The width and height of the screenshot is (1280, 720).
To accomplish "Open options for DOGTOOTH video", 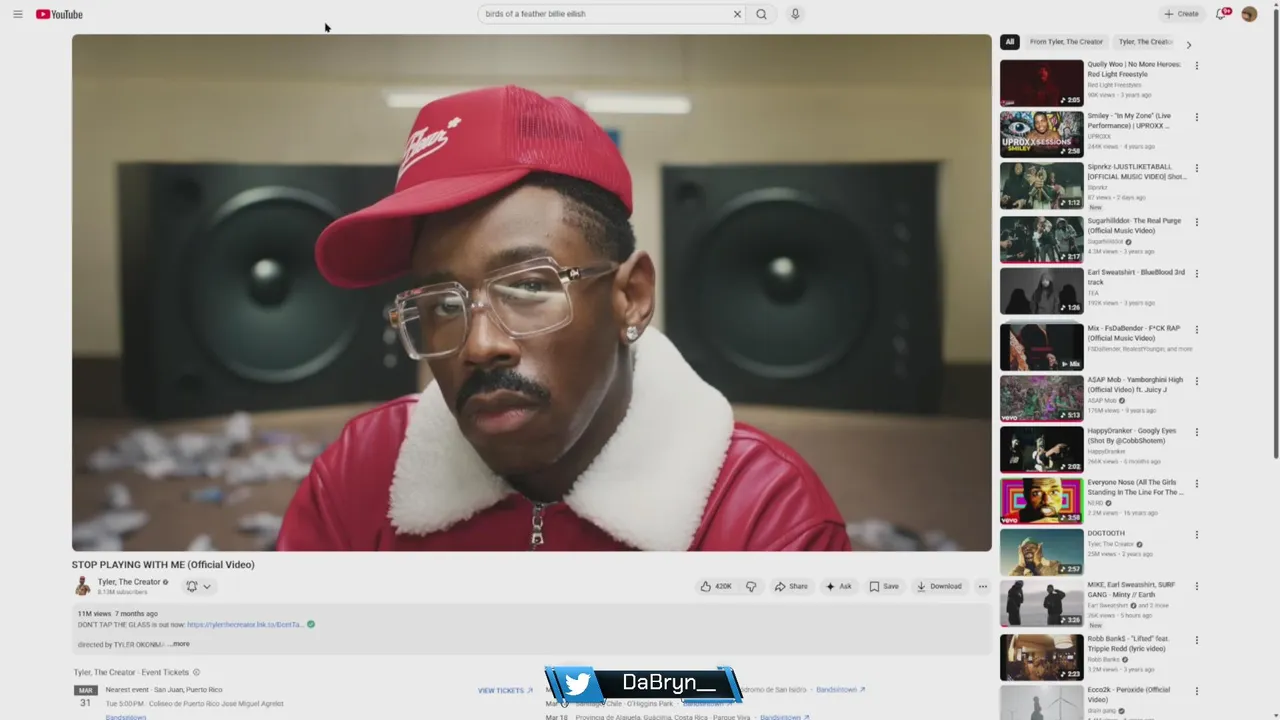I will click(x=1196, y=535).
